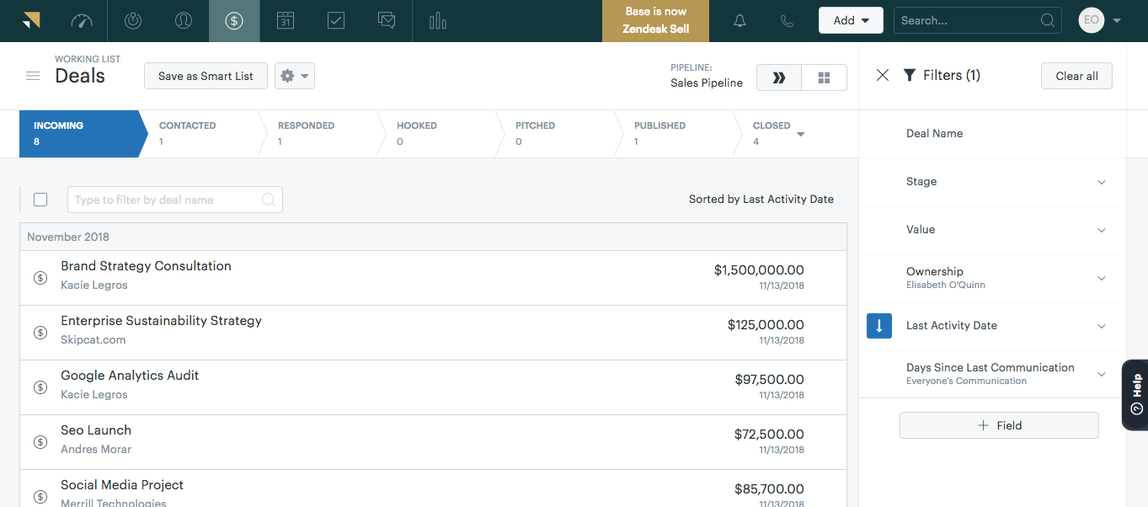1148x507 pixels.
Task: Click the phone call icon
Action: [x=787, y=21]
